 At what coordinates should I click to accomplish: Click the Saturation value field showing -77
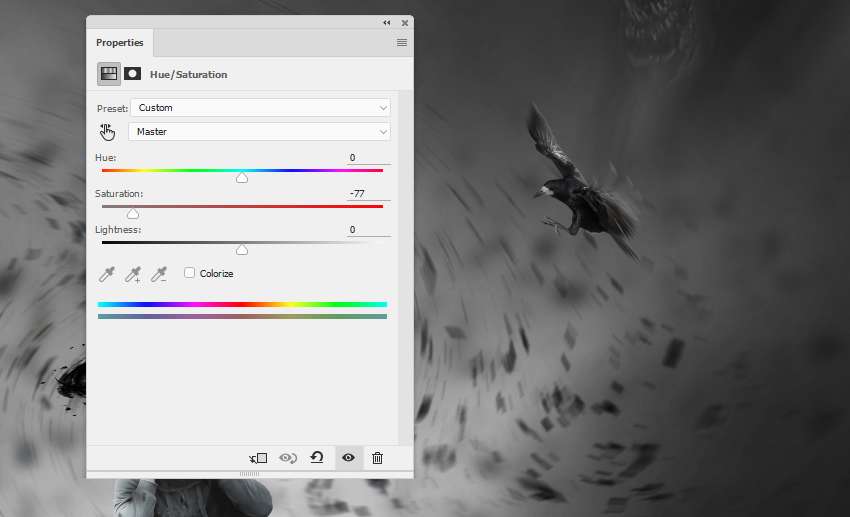click(x=368, y=193)
